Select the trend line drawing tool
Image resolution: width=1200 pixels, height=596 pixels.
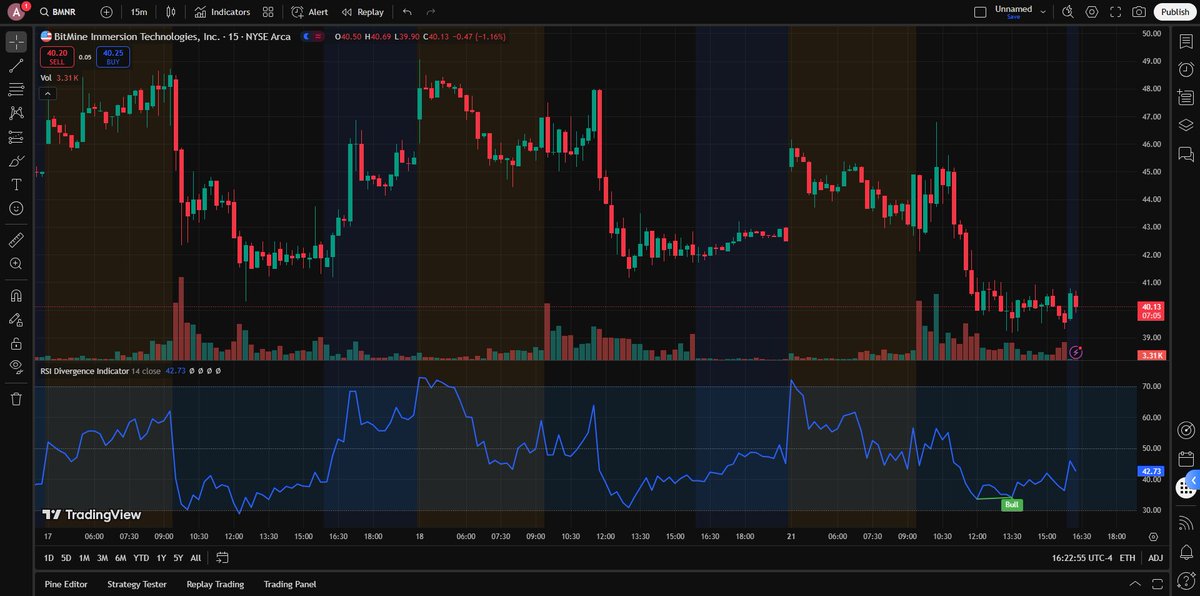point(16,66)
